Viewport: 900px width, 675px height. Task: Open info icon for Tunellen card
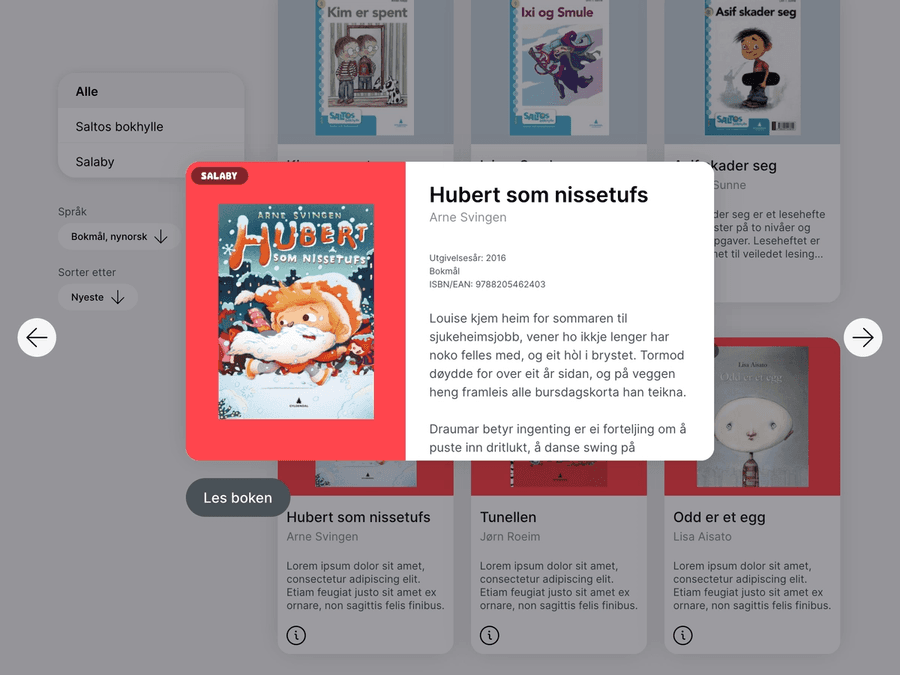[x=490, y=635]
